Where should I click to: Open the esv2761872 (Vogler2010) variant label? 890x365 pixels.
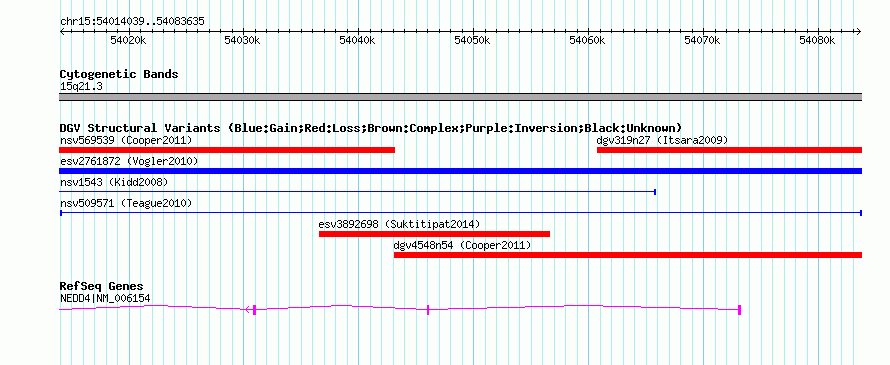point(129,161)
